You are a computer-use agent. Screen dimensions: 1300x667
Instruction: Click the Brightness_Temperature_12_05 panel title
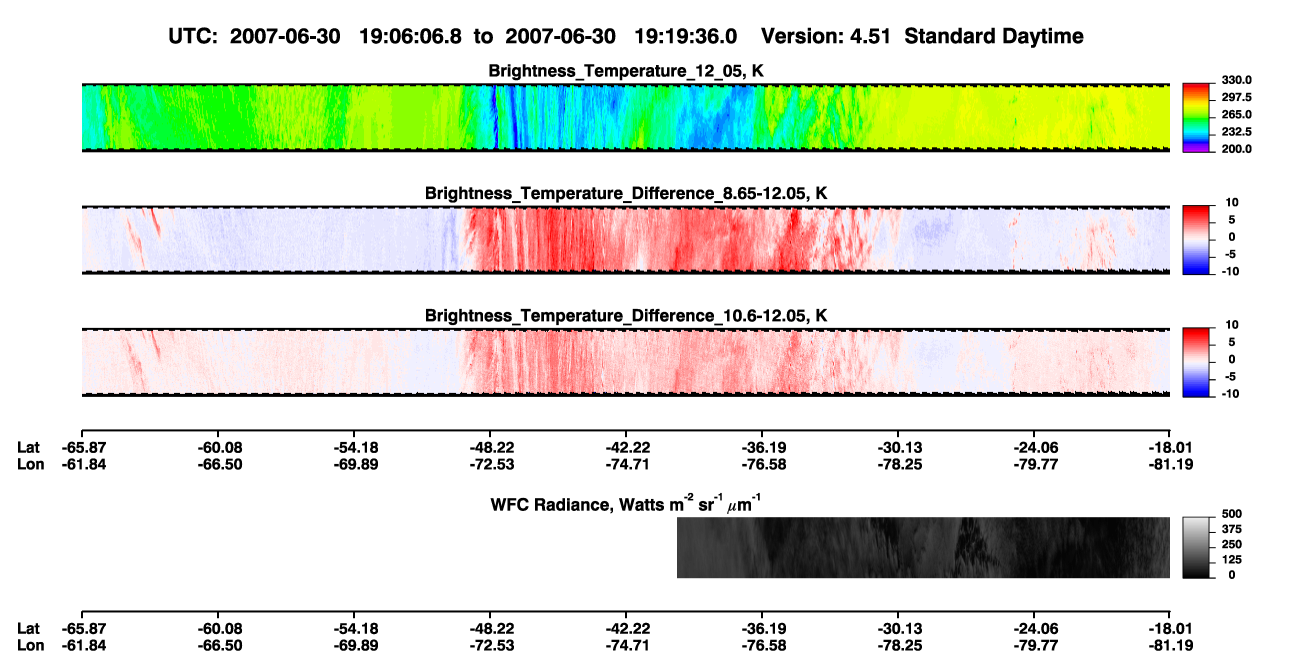click(626, 71)
